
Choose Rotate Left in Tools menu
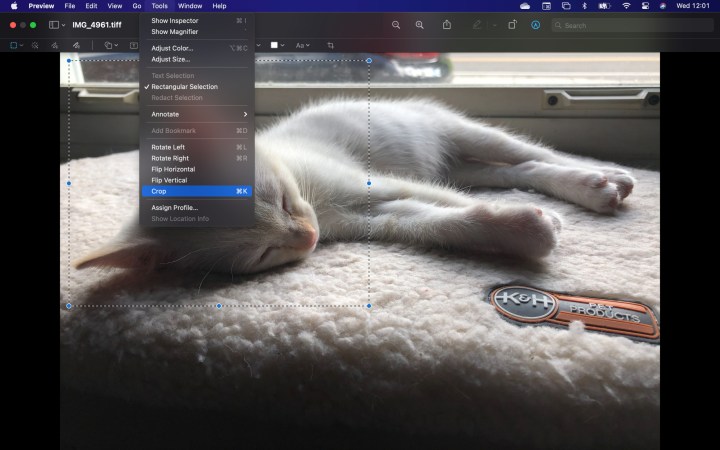click(197, 147)
